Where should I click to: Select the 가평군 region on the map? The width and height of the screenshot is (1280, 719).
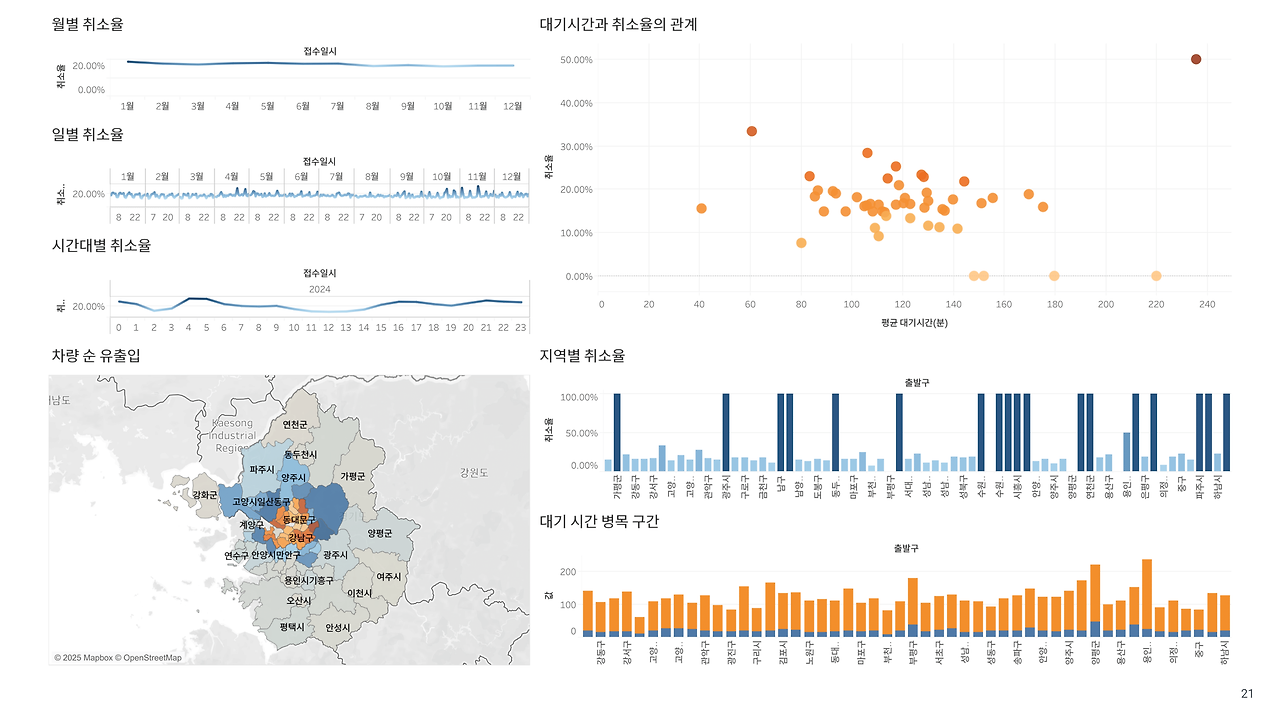pos(355,475)
